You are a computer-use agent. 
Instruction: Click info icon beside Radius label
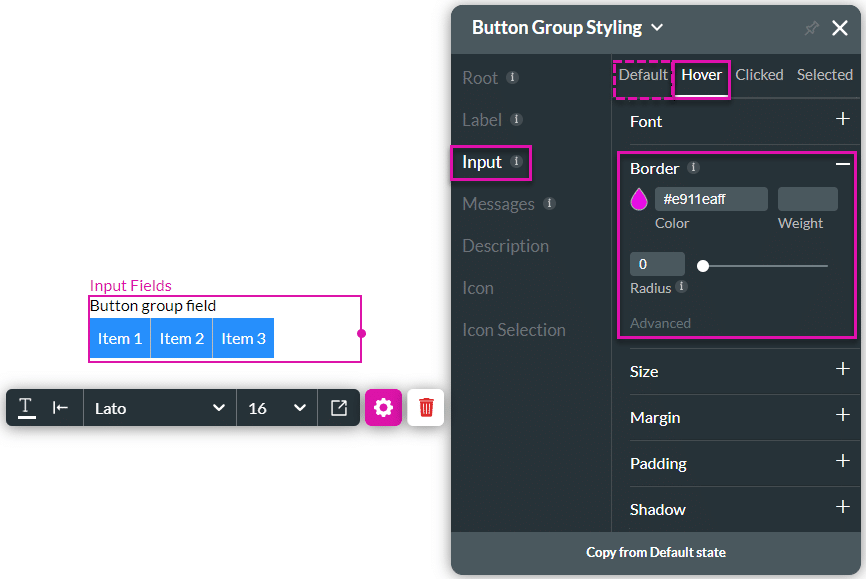click(682, 286)
